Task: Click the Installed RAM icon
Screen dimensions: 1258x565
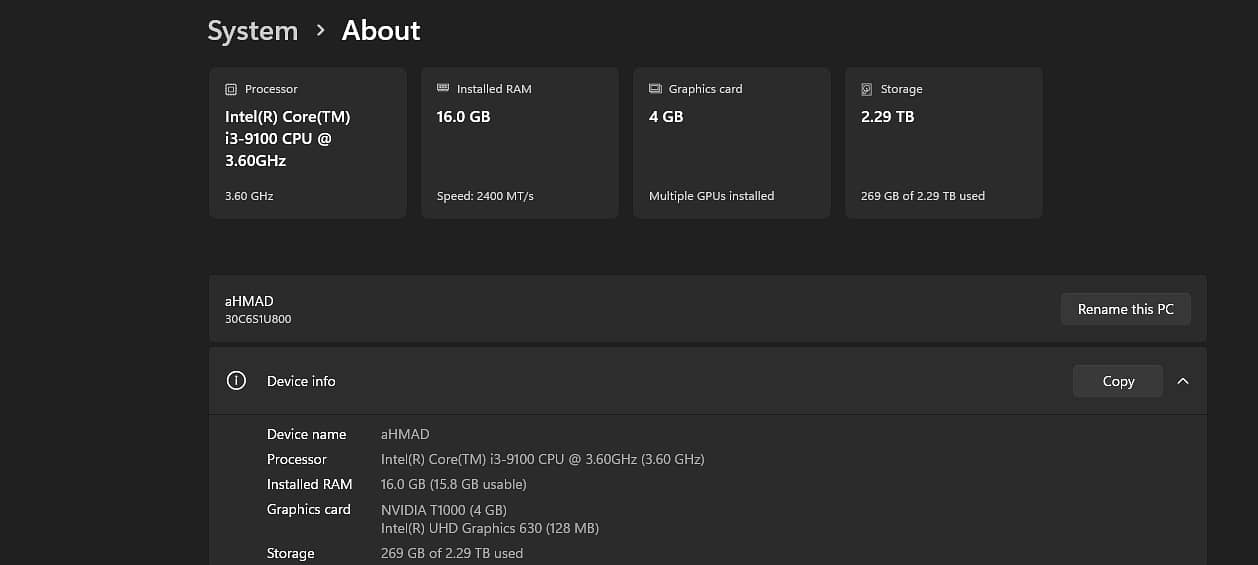Action: (x=443, y=88)
